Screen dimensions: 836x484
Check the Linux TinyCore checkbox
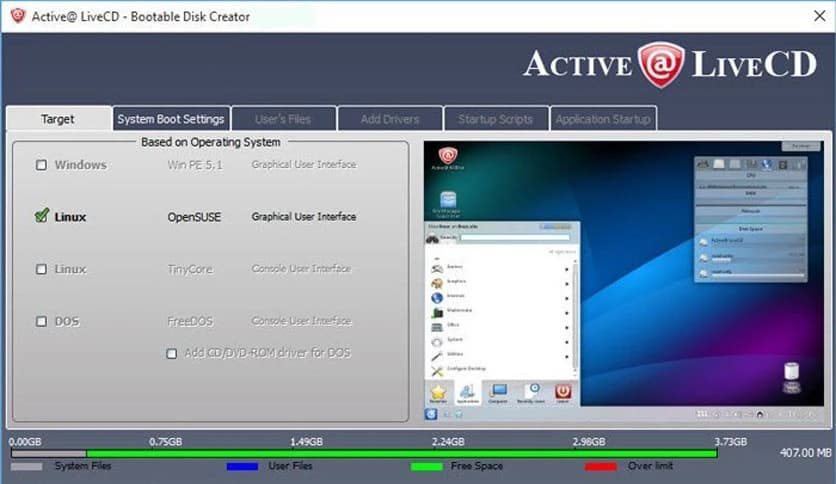[41, 269]
